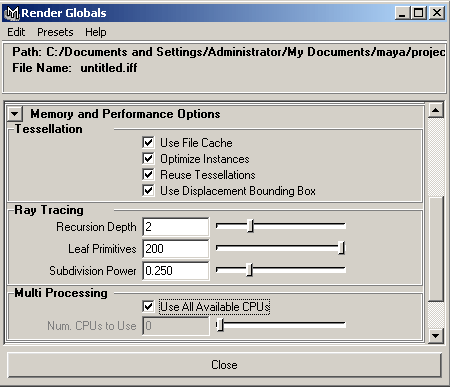The width and height of the screenshot is (450, 387).
Task: Click the Close button at bottom
Action: (x=224, y=365)
